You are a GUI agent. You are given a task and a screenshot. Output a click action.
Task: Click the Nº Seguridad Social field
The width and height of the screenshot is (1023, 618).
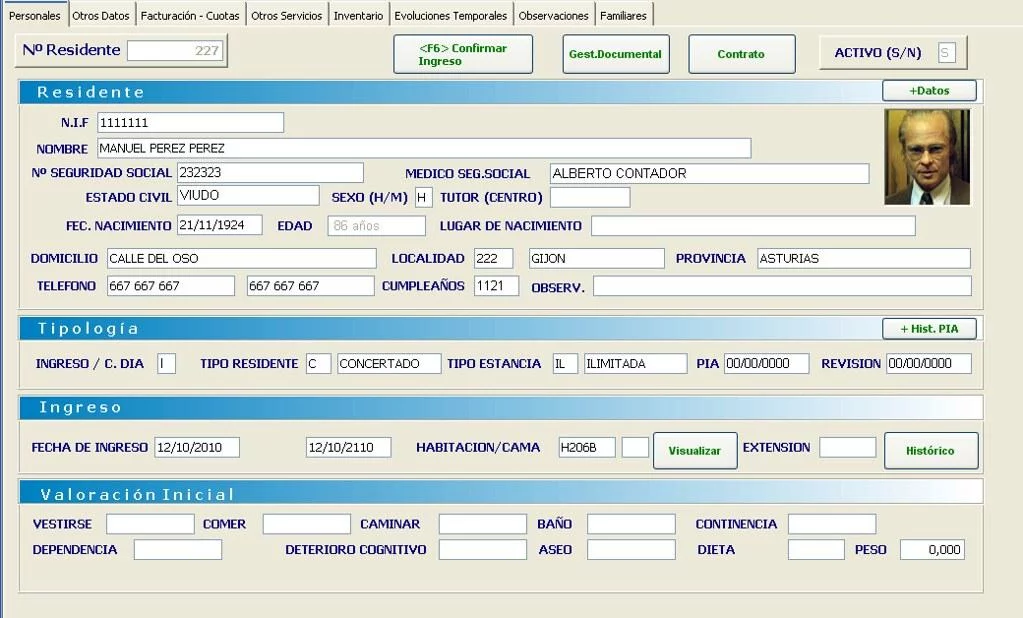270,172
